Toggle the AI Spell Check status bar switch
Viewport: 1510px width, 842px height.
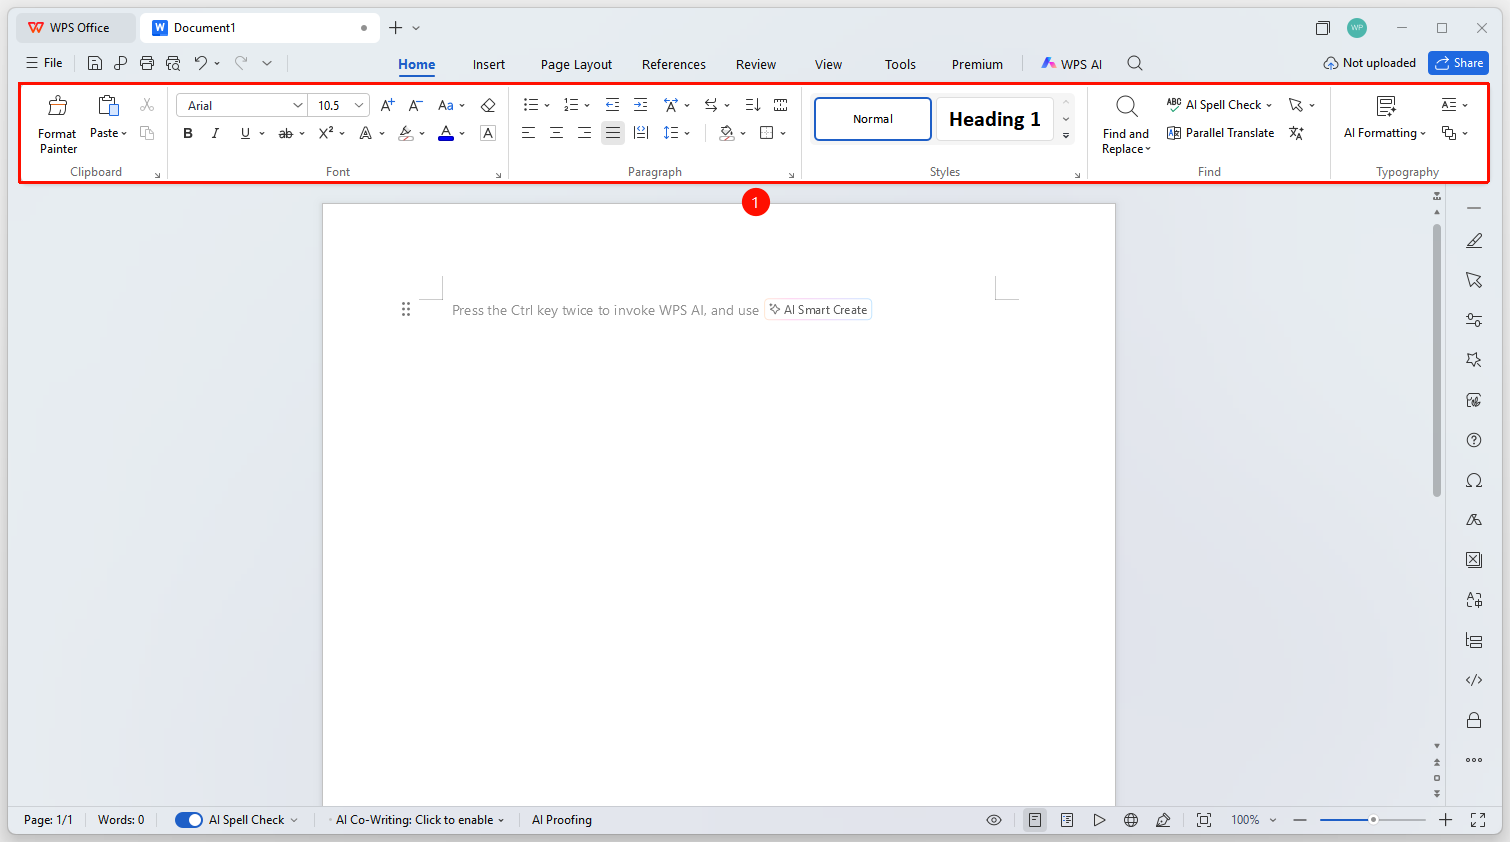(189, 820)
